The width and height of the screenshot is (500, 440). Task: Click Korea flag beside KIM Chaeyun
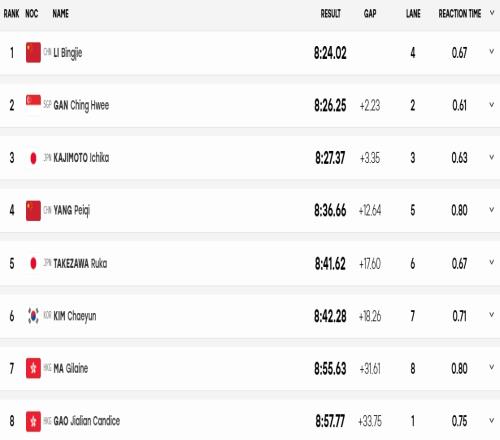[x=33, y=316]
